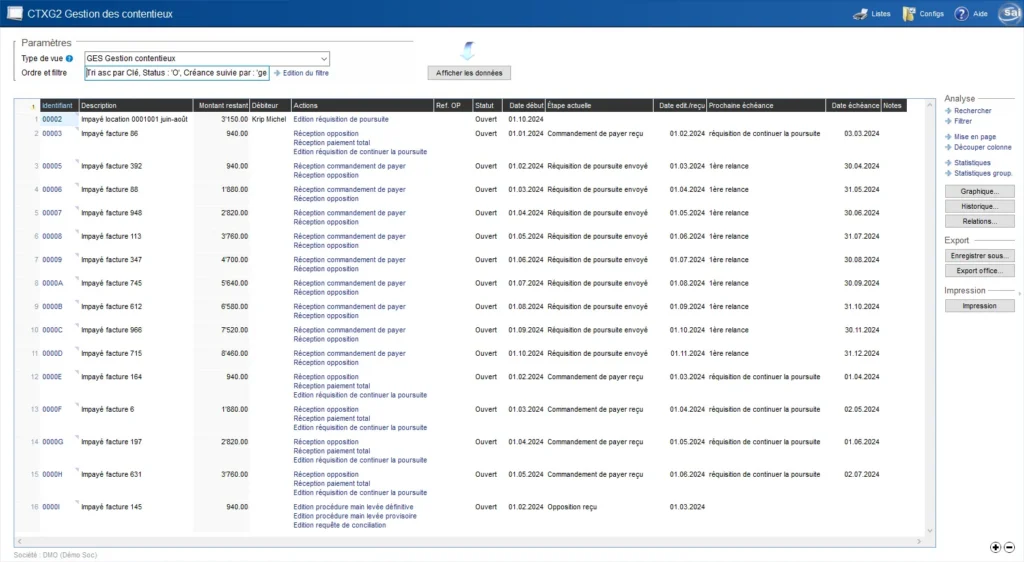Click the Prochaine échéance column header
Screen dimensions: 1024x562
(767, 106)
